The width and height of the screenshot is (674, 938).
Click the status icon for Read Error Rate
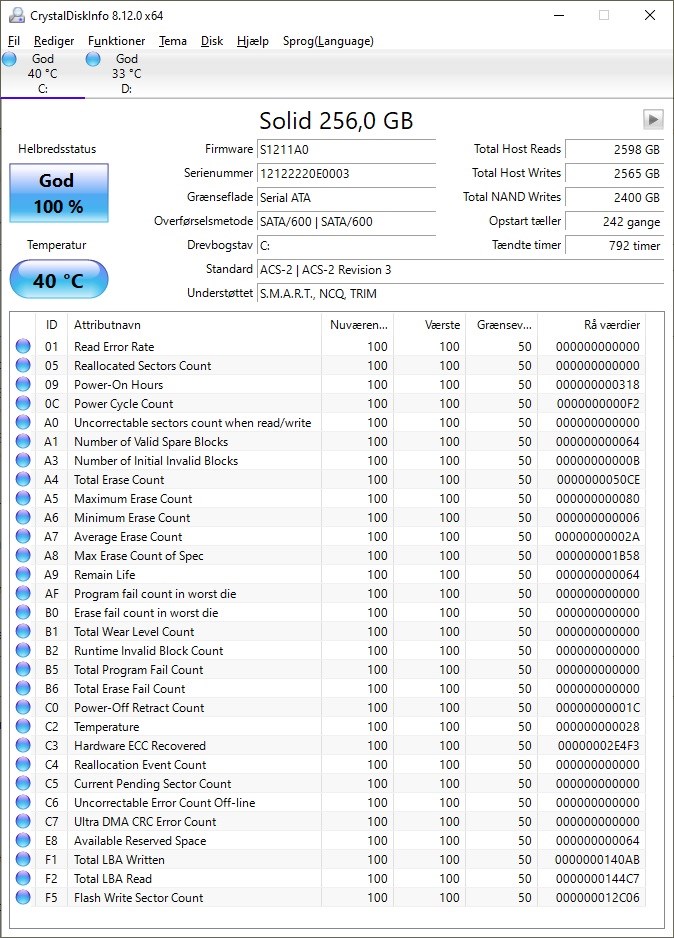(x=23, y=346)
